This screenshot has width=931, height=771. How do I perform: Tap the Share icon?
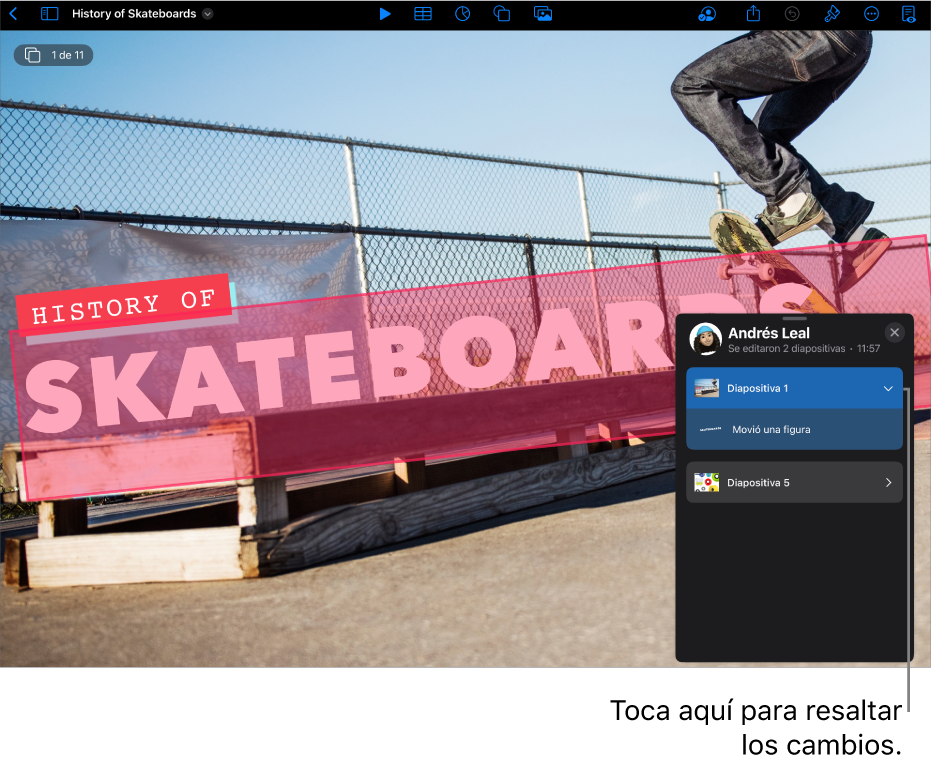coord(754,14)
